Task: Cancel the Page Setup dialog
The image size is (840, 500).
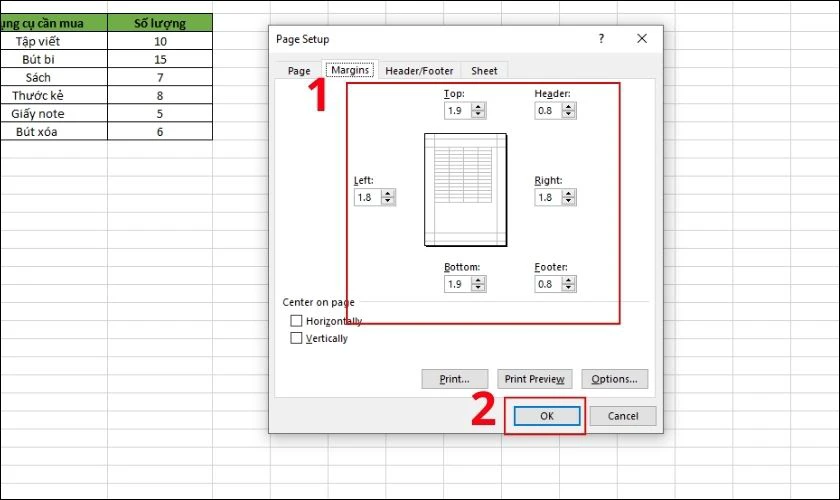Action: [x=623, y=416]
